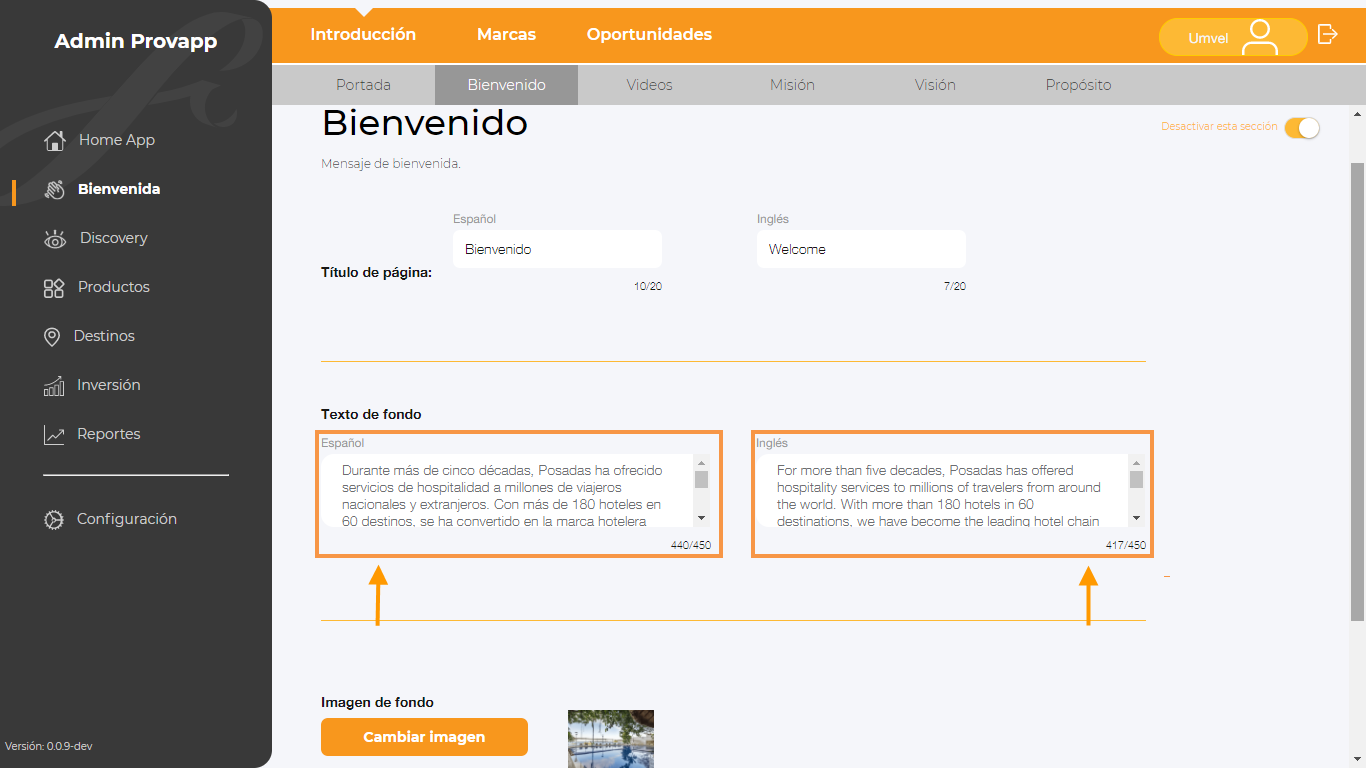Click the Inglés page title field
The image size is (1366, 768).
pos(861,249)
